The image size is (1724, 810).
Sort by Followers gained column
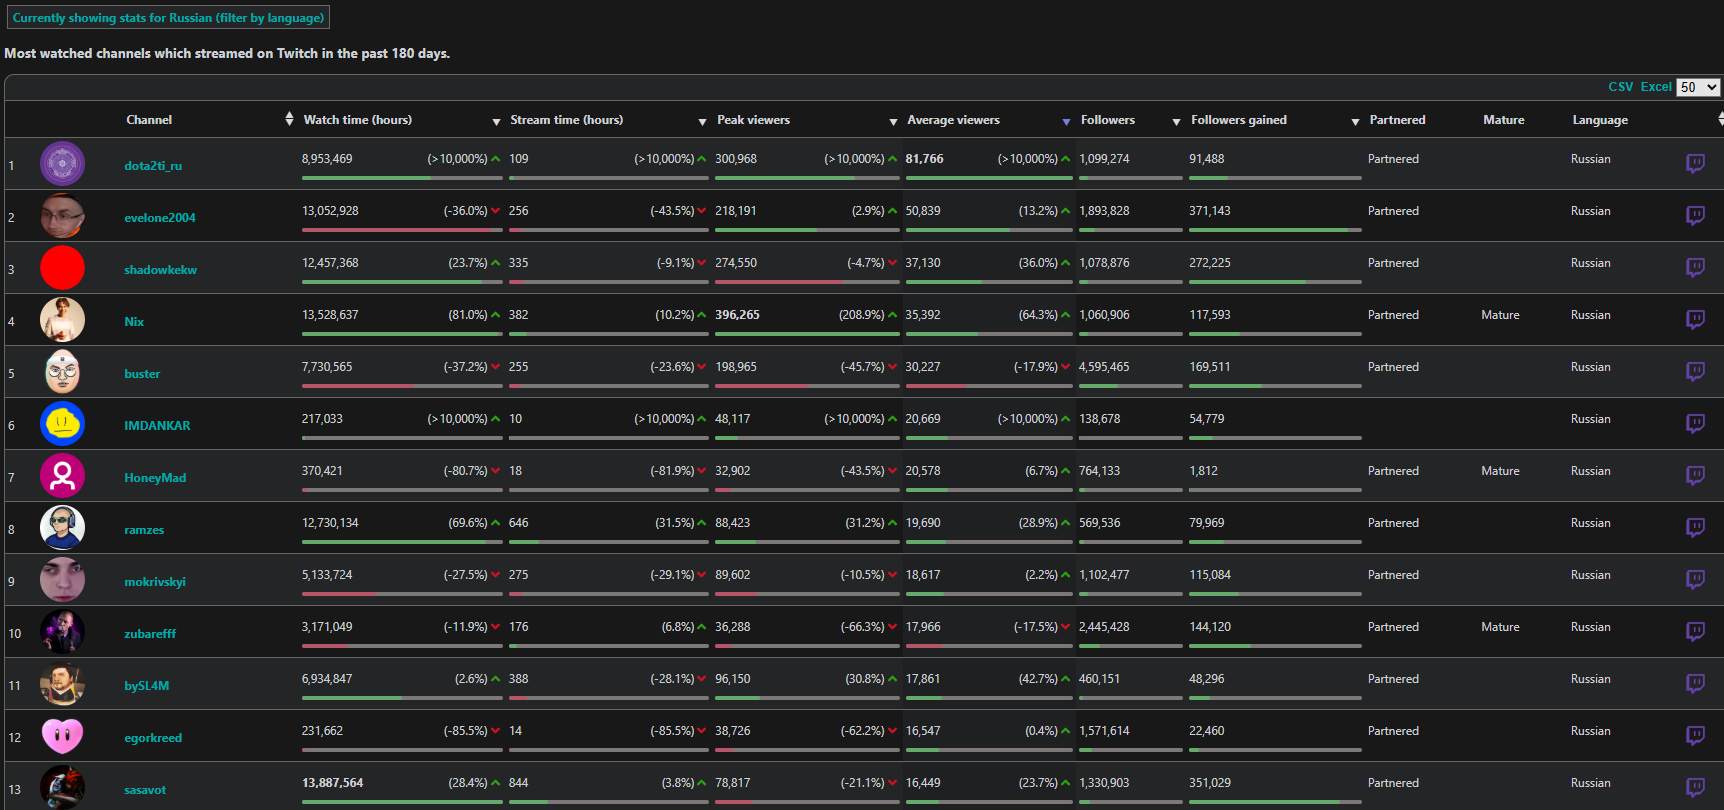click(1239, 120)
